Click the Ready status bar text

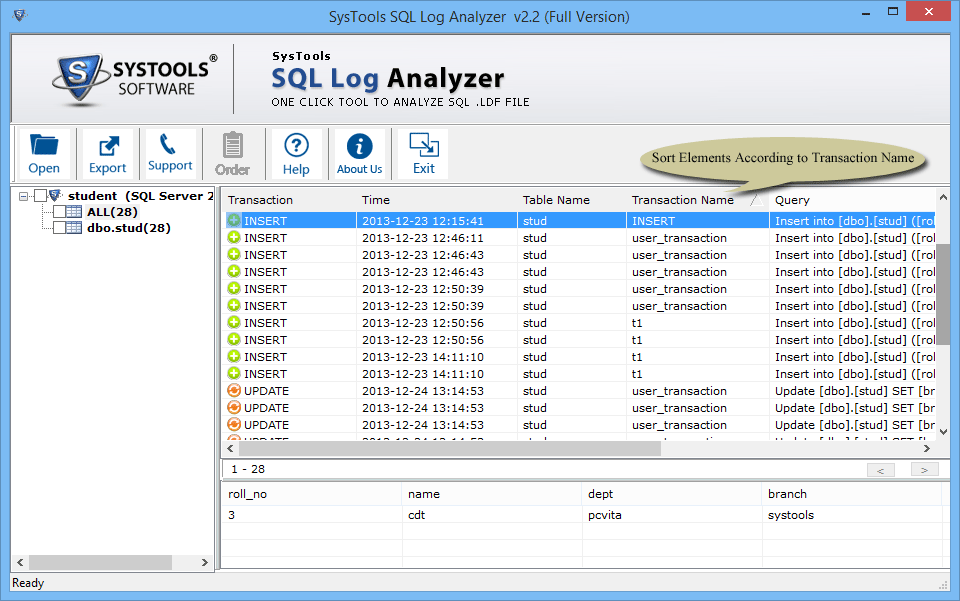[28, 583]
